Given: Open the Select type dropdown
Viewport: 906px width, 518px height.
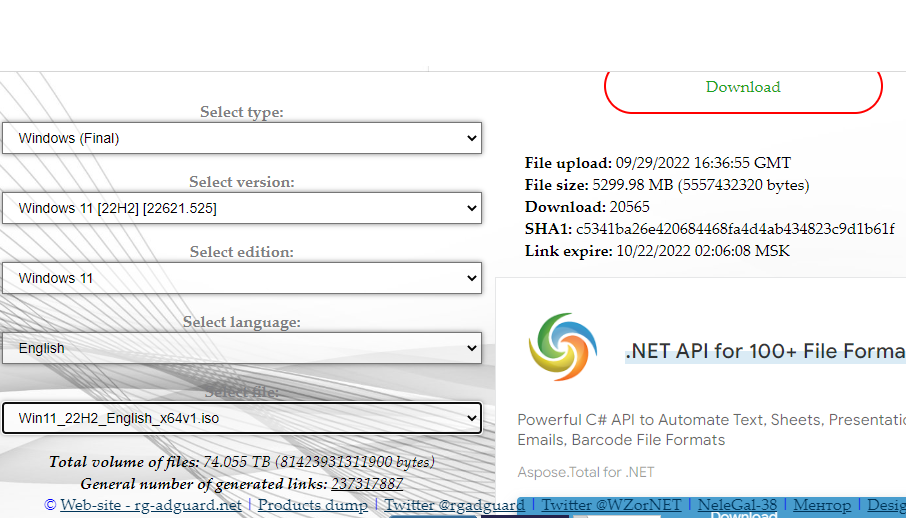Looking at the screenshot, I should [241, 138].
